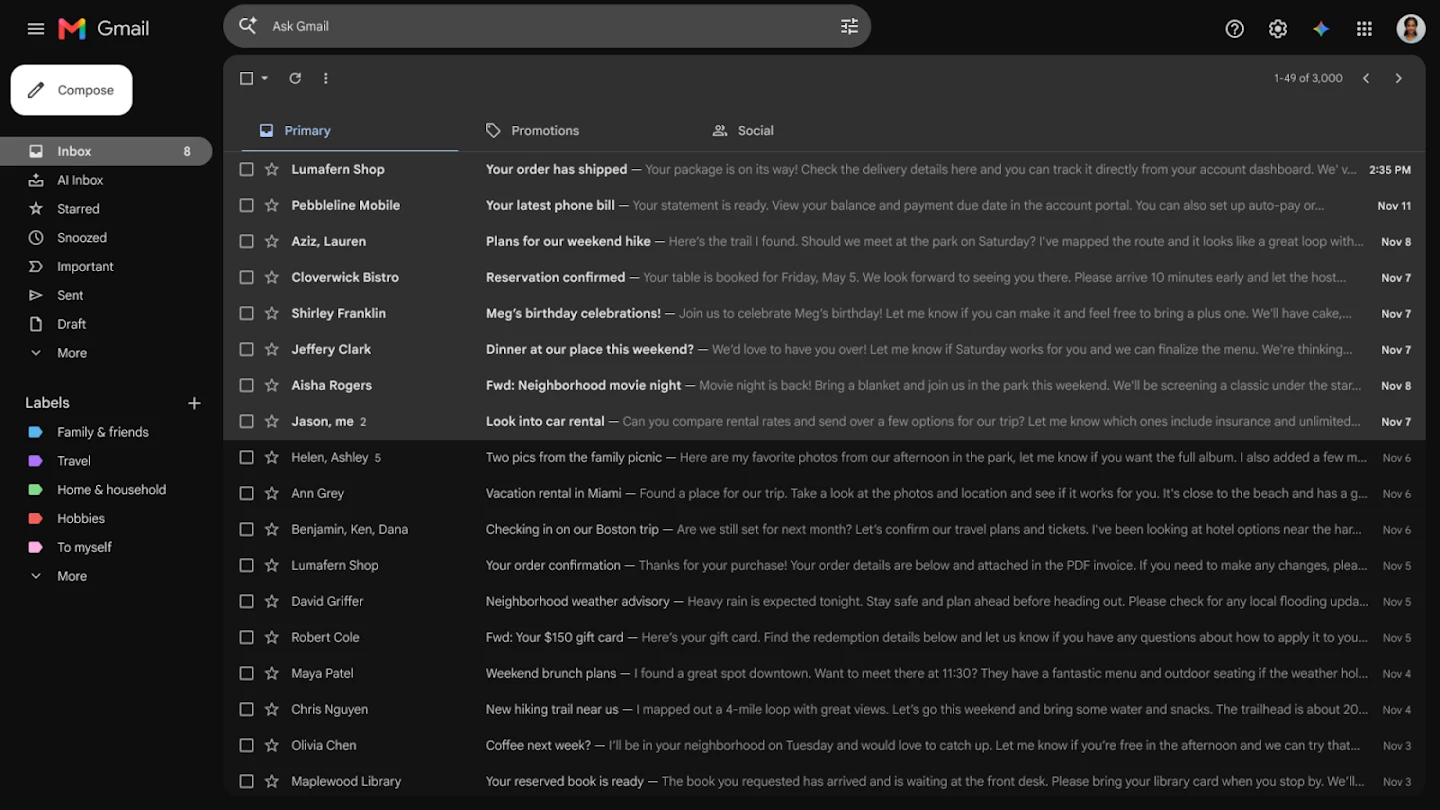The image size is (1440, 810).
Task: Open the Help support icon
Action: click(1234, 29)
